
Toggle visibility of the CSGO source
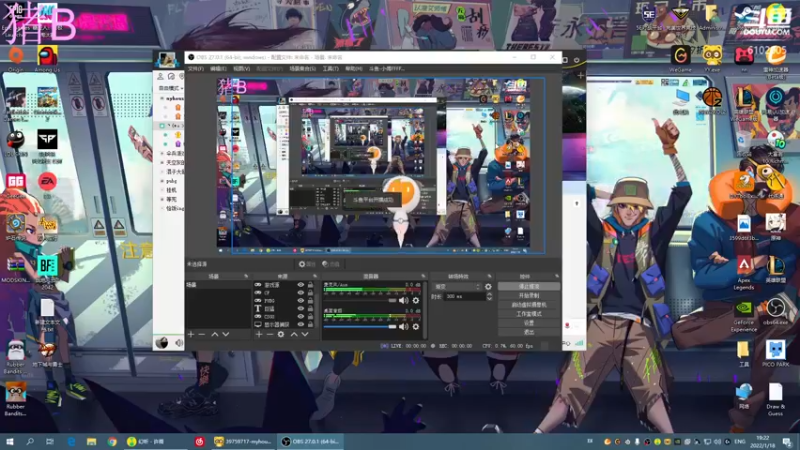[x=301, y=316]
